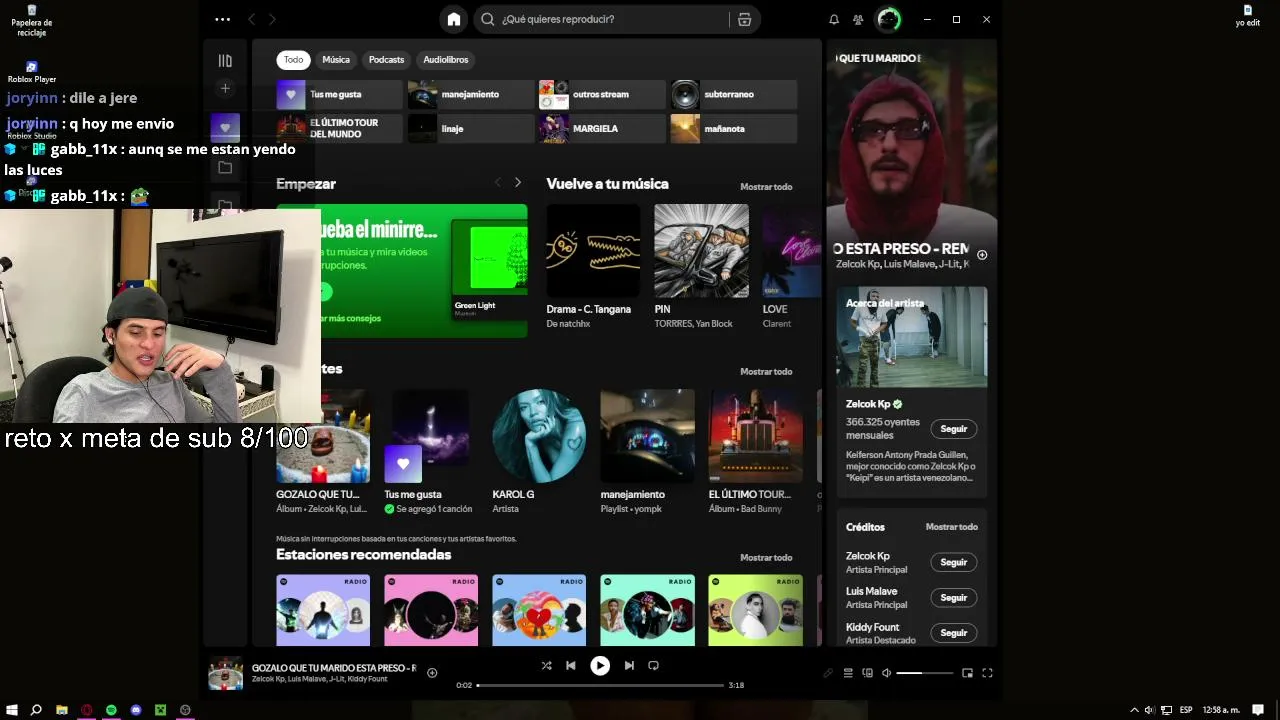Open the Browse icon in search bar
Screen dimensions: 1280x720
click(x=744, y=19)
